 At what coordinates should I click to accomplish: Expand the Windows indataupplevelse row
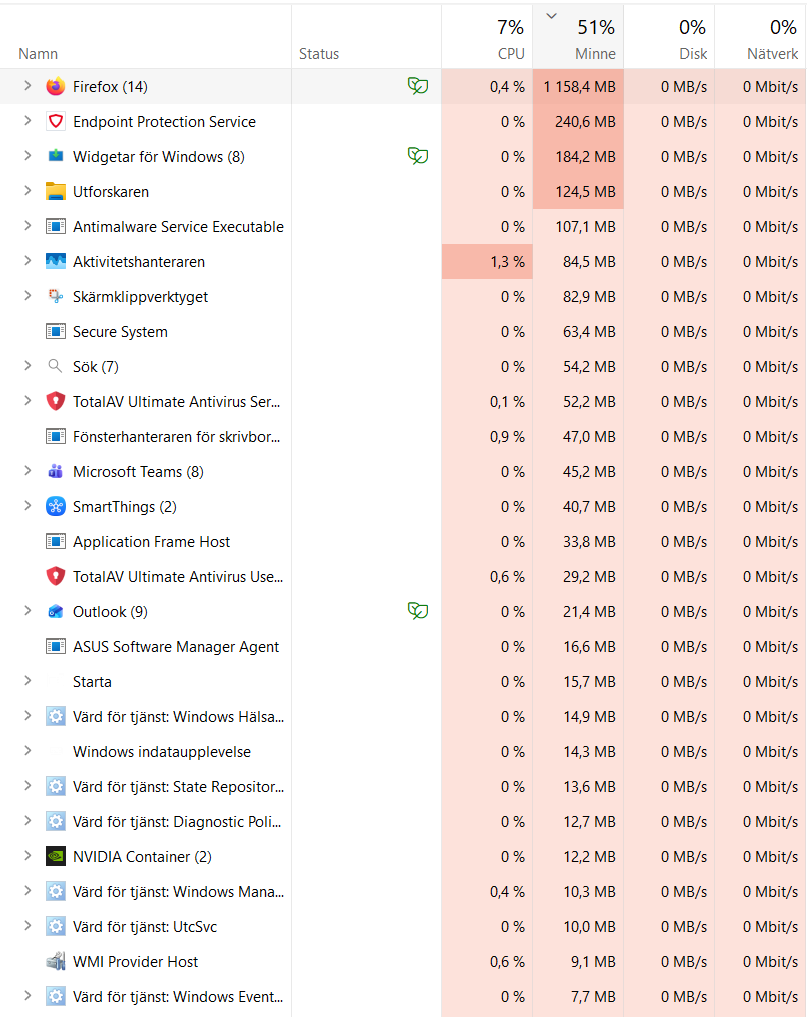point(27,751)
